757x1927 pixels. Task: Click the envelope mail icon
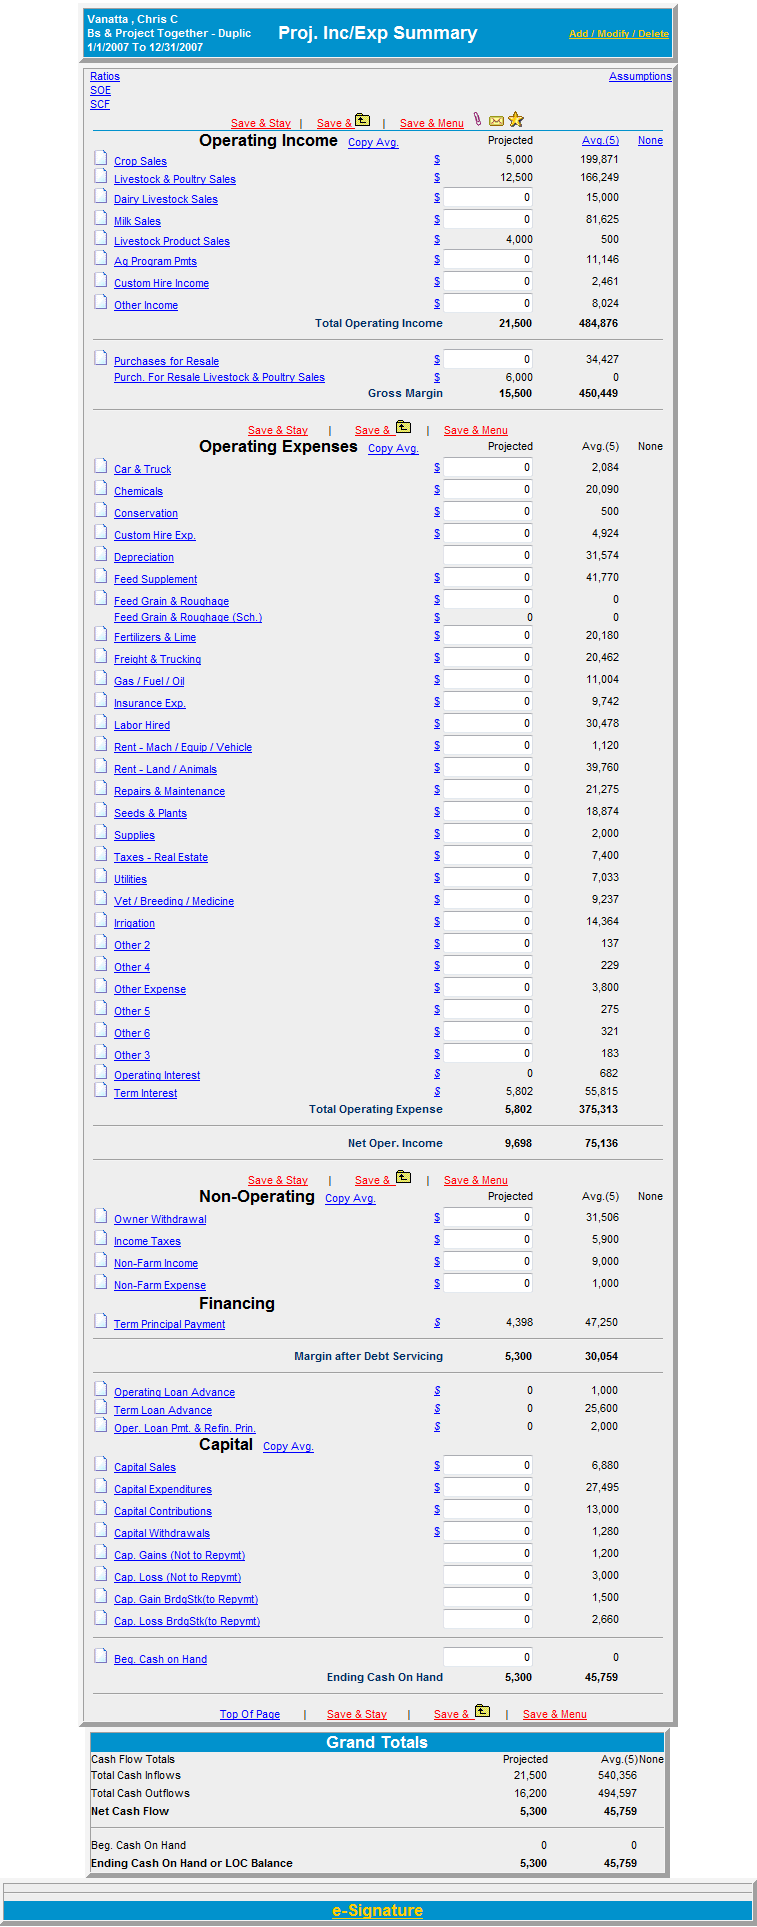click(x=496, y=121)
